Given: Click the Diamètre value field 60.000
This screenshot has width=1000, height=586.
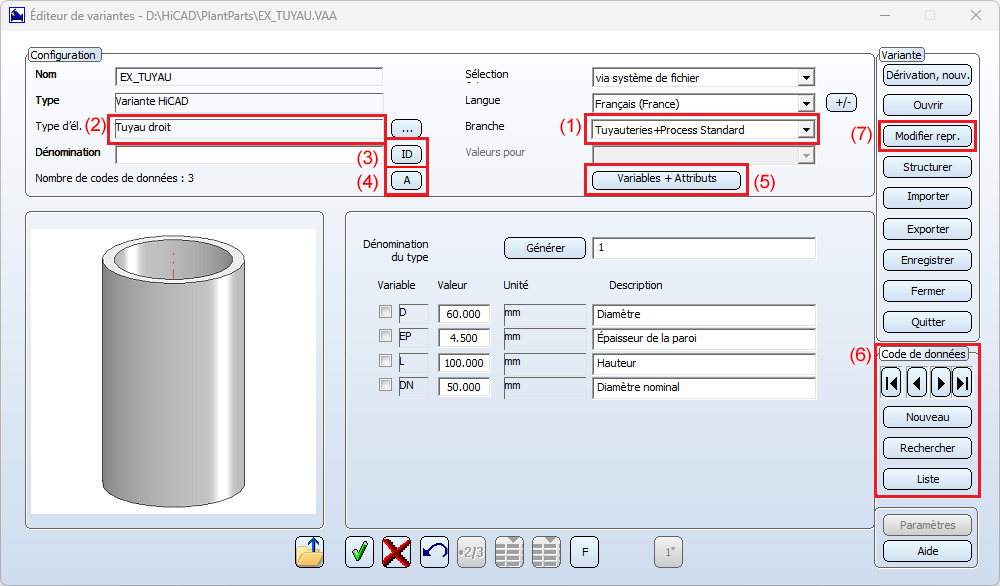Looking at the screenshot, I should click(x=465, y=314).
